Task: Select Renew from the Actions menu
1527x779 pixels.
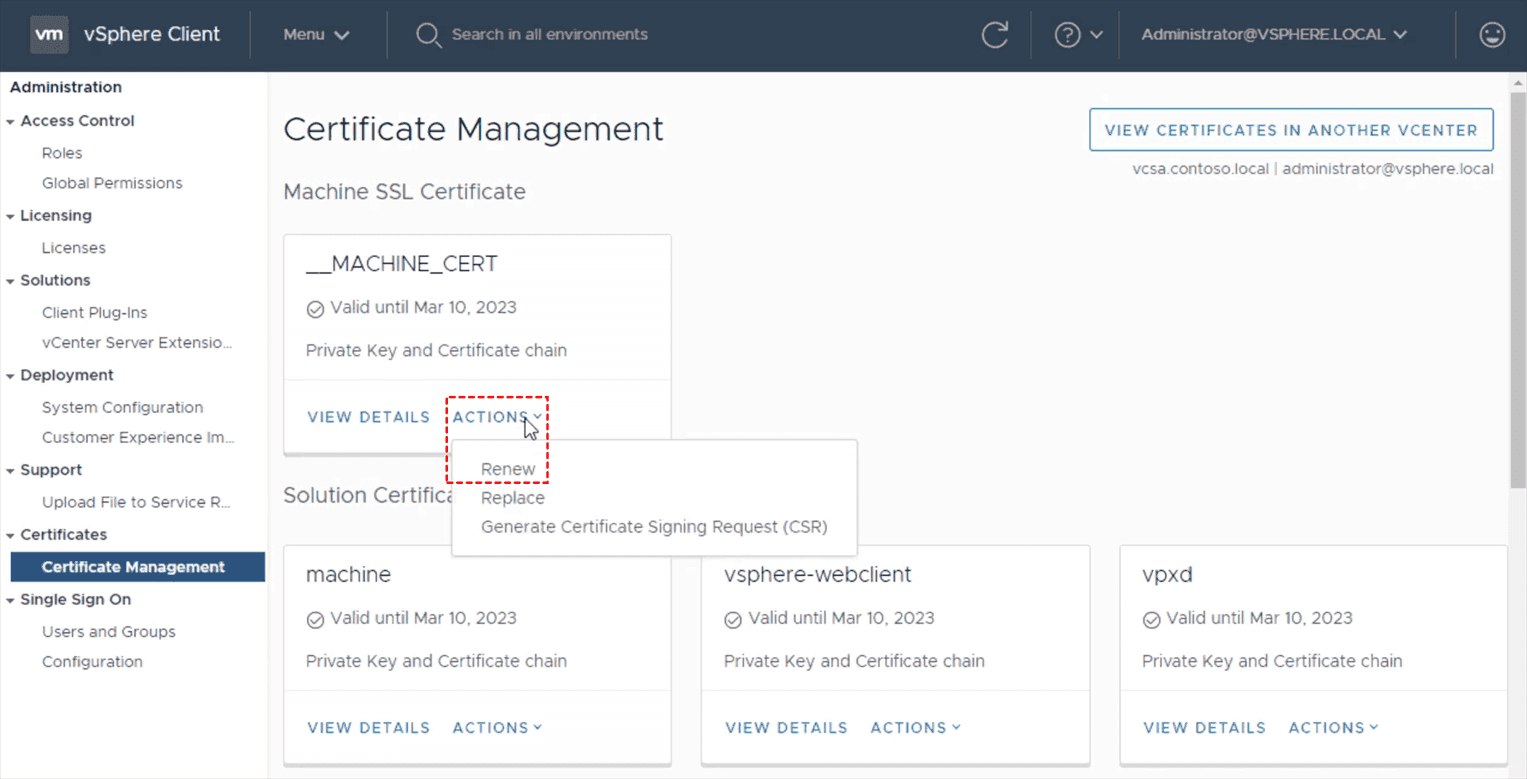Action: click(x=508, y=469)
